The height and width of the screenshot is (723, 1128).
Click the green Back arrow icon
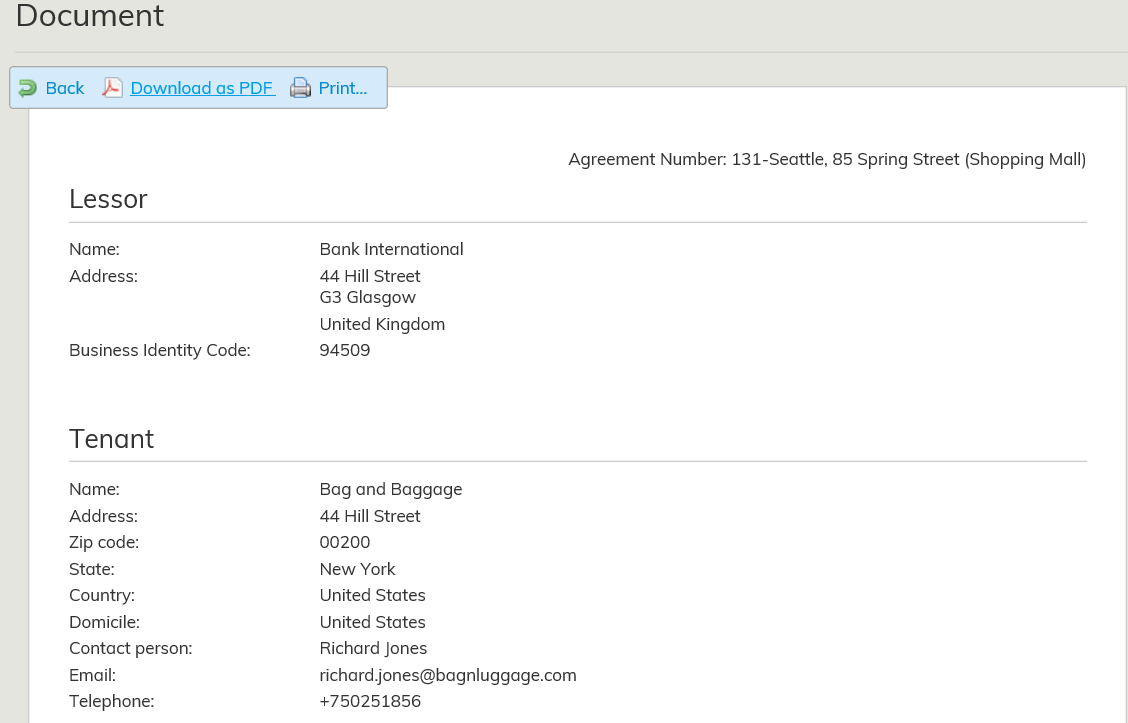coord(28,88)
